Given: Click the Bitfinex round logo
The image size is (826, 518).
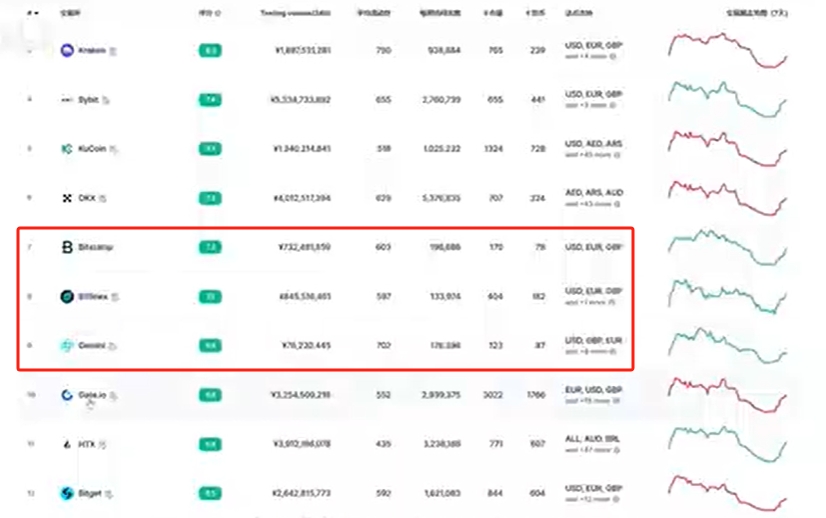Looking at the screenshot, I should click(67, 297).
